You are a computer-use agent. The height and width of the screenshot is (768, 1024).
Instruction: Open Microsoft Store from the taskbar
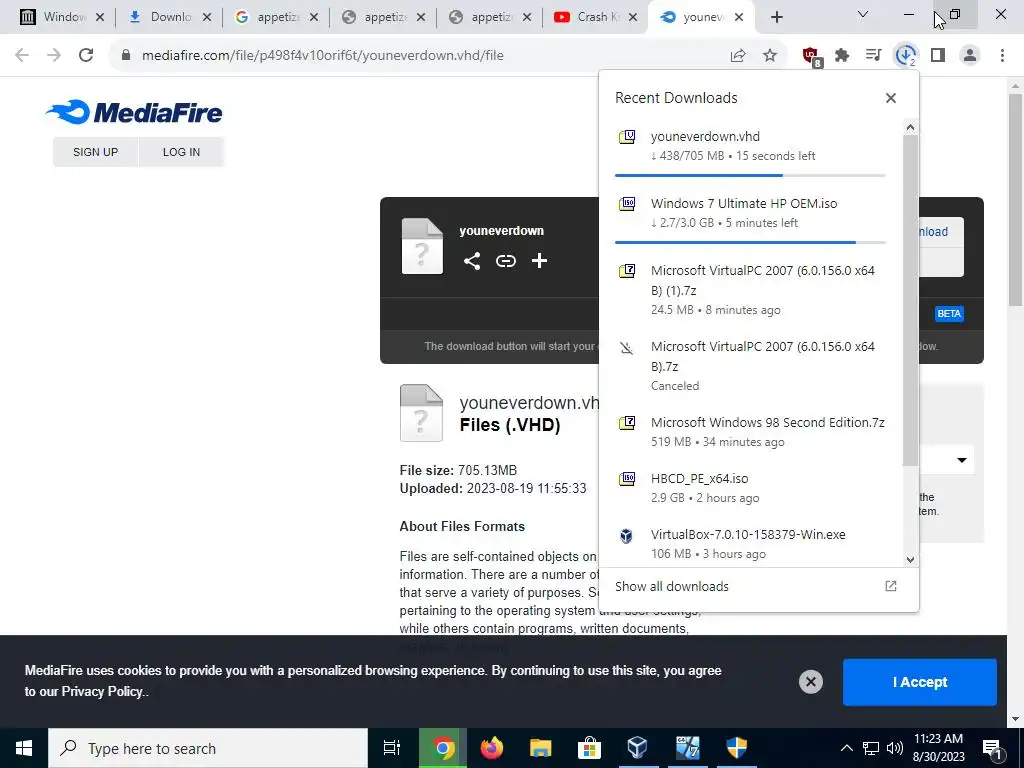coord(589,748)
